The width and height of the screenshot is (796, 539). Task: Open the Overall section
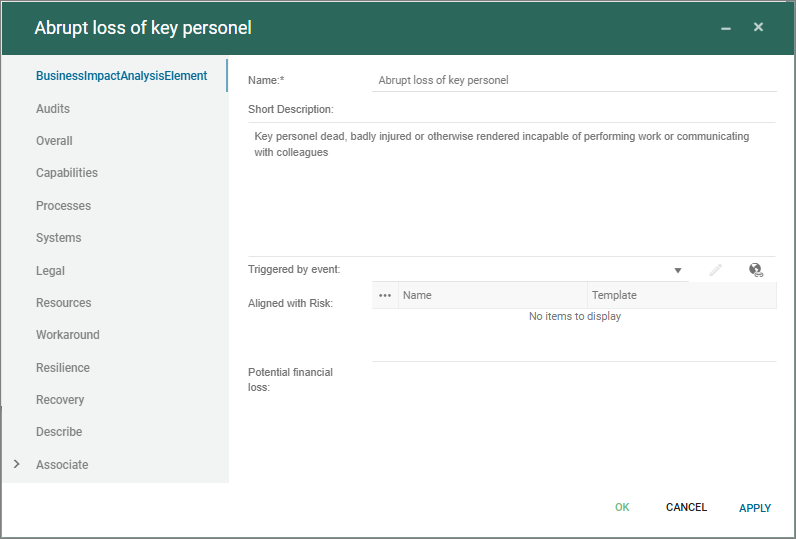pos(54,141)
